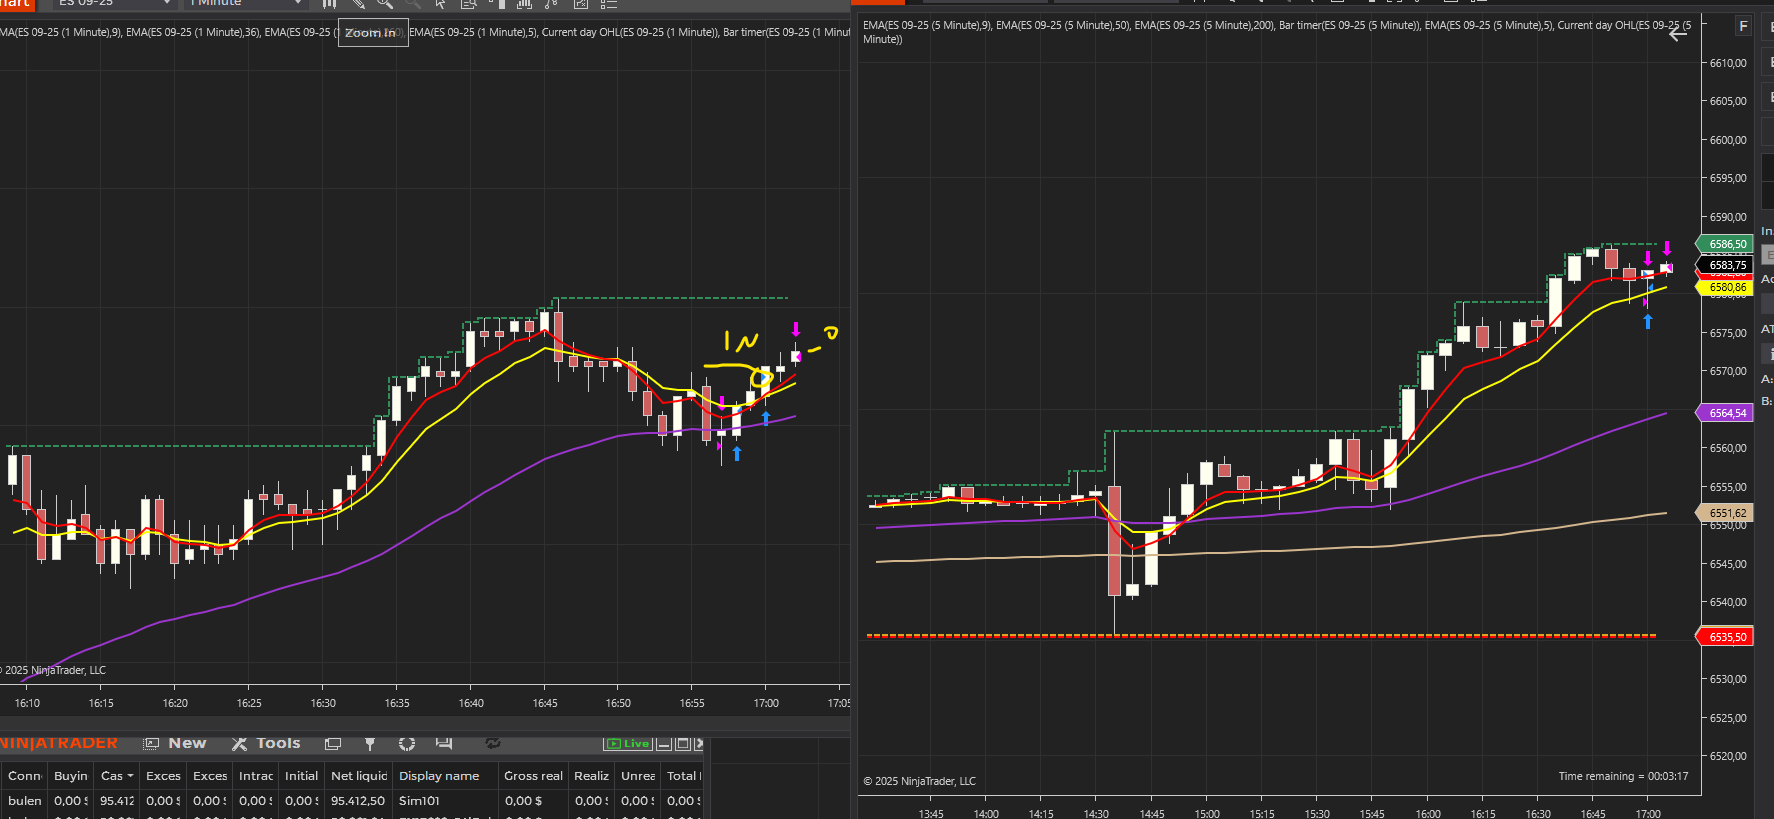Click the list view icon in toolbar
The image size is (1774, 819).
pyautogui.click(x=608, y=4)
